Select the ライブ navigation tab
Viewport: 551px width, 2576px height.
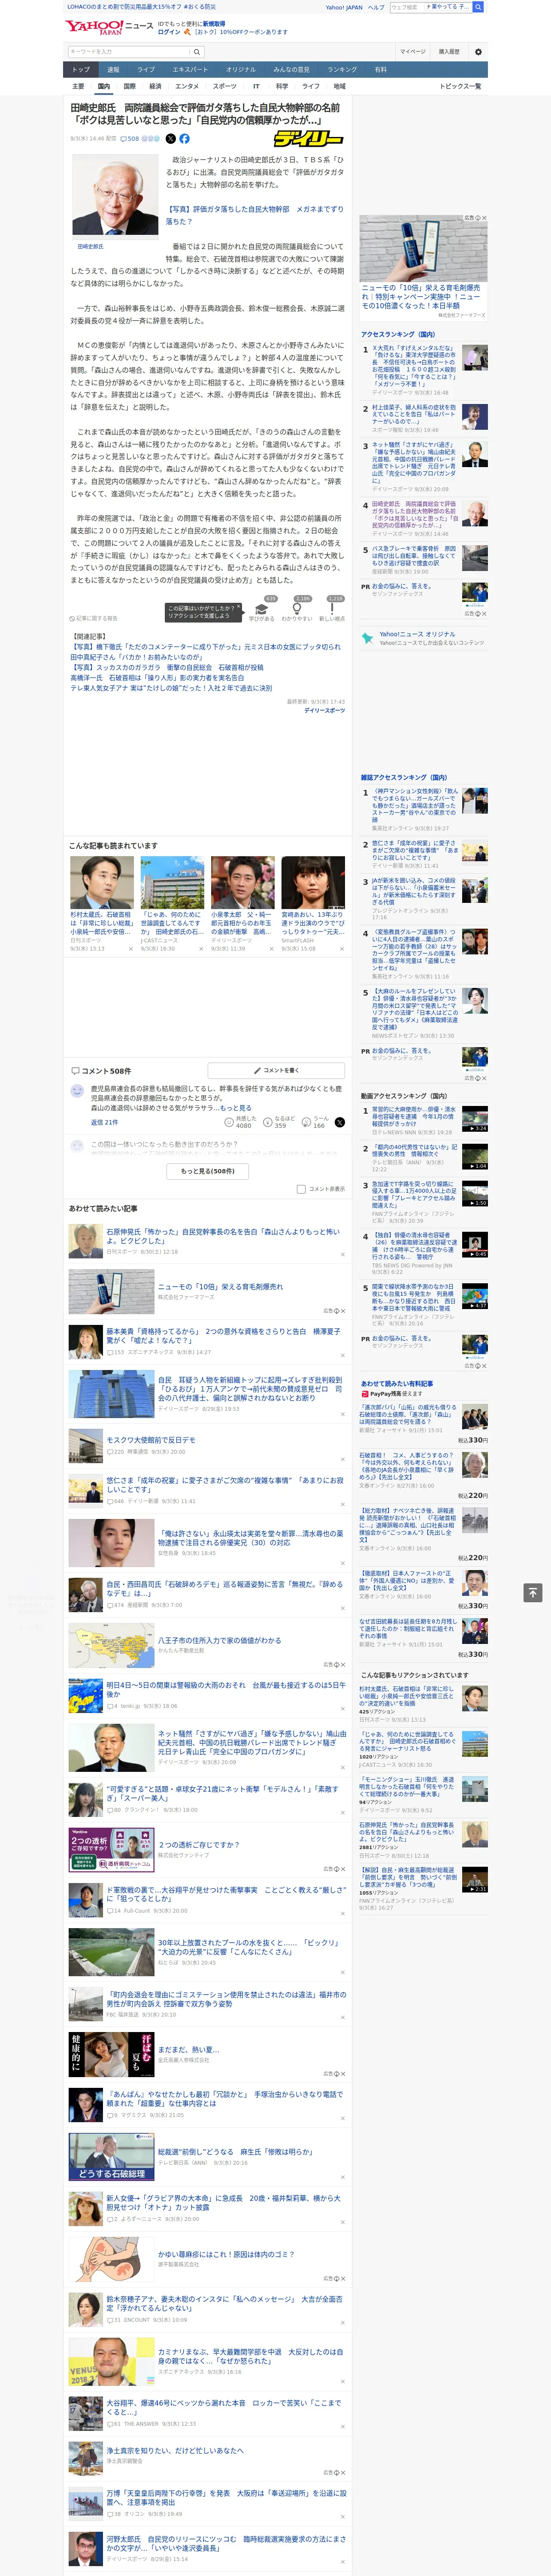pos(146,70)
